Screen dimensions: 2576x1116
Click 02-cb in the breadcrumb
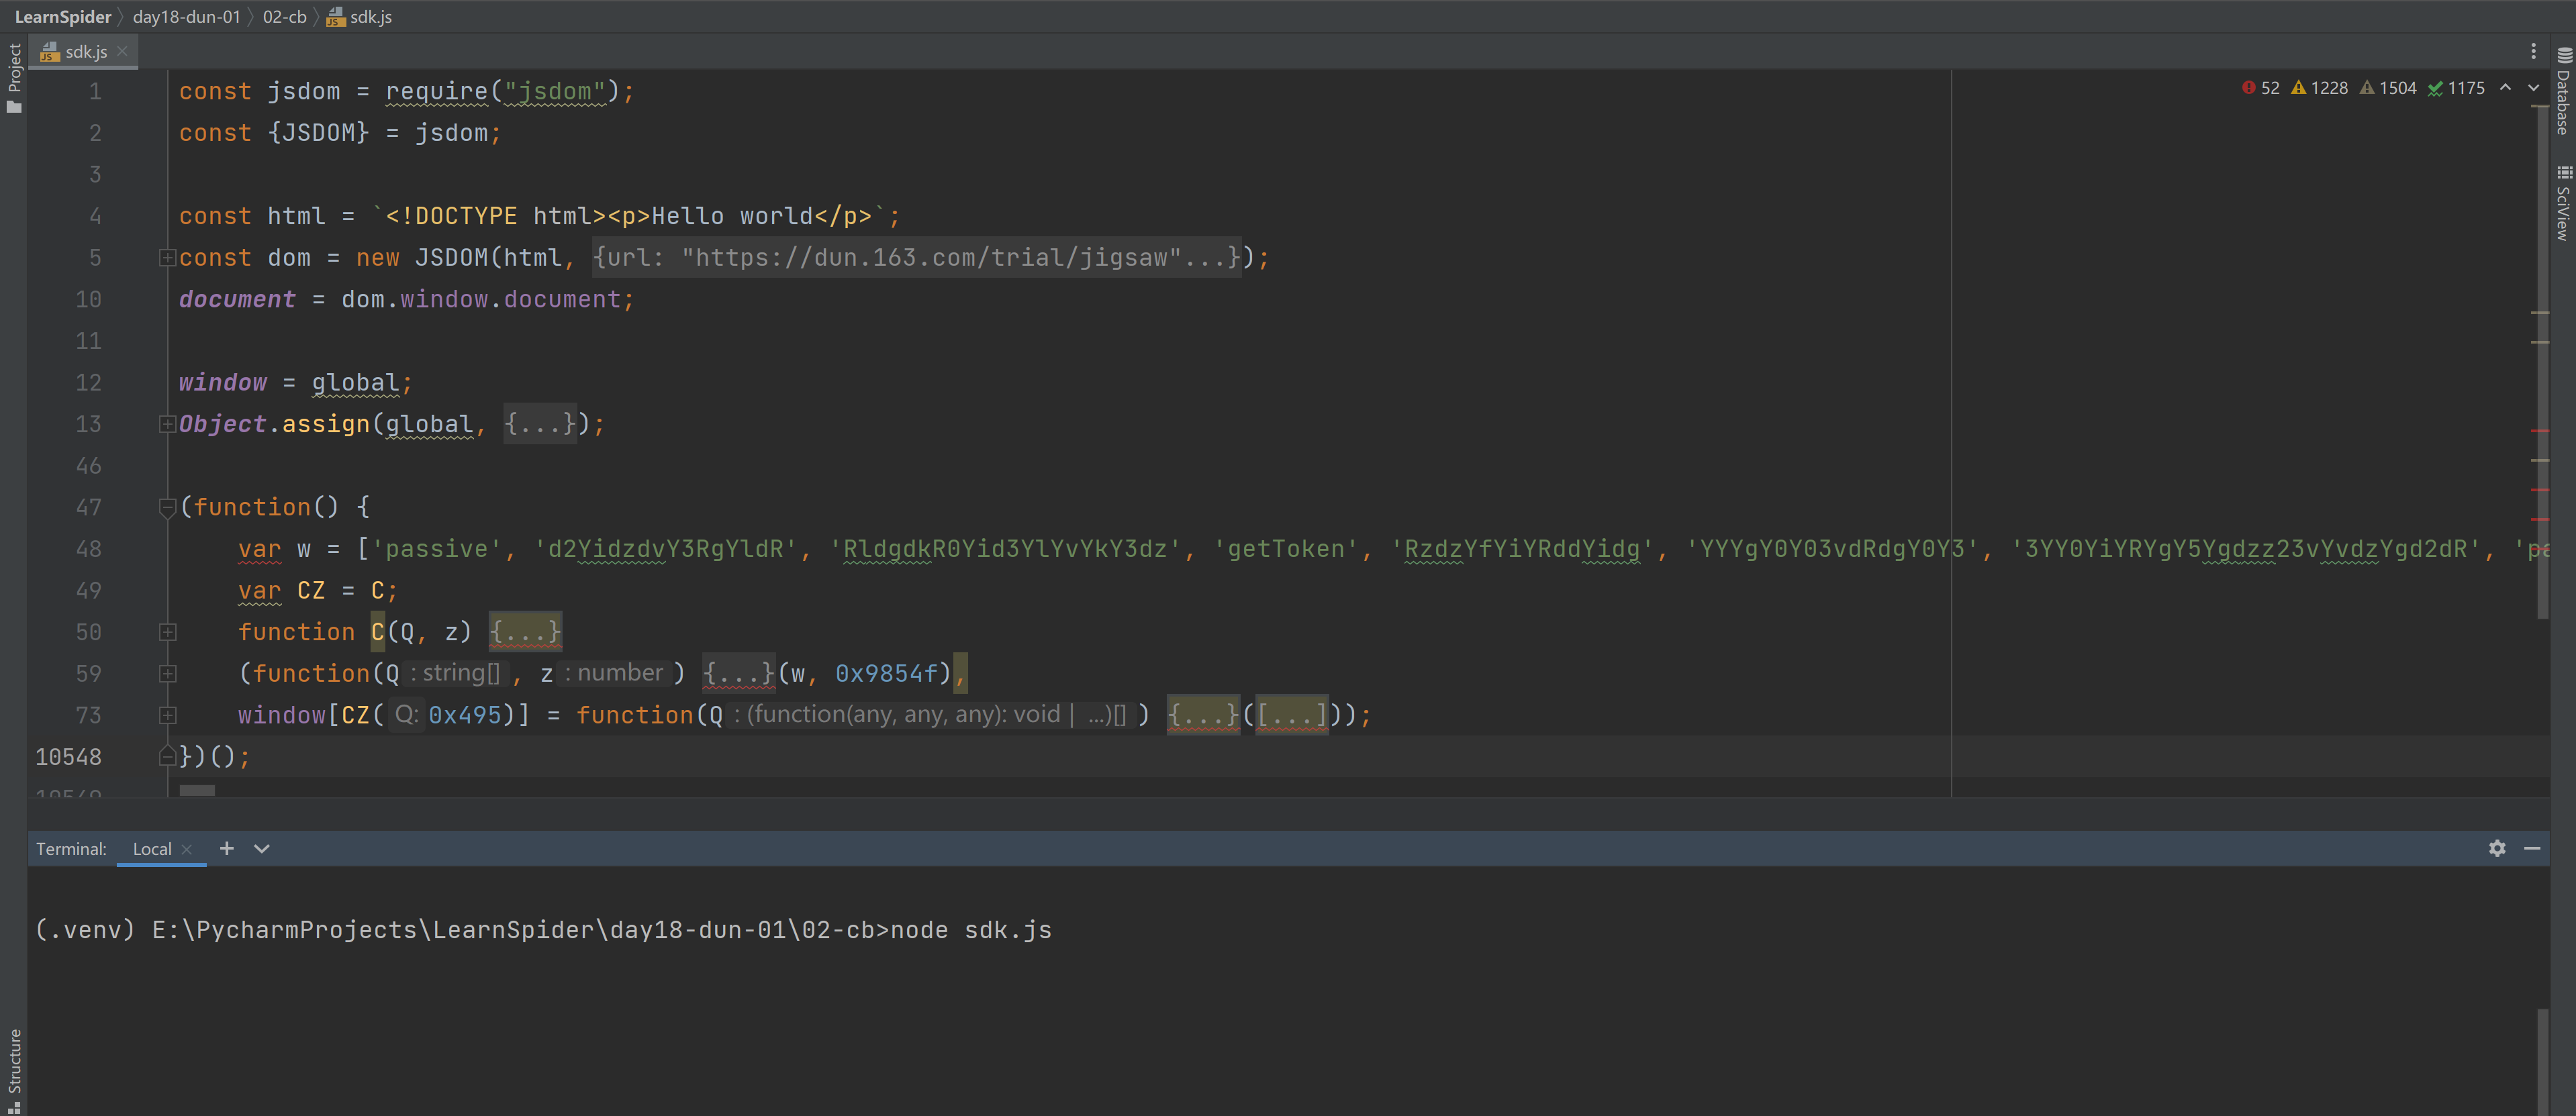[x=285, y=17]
